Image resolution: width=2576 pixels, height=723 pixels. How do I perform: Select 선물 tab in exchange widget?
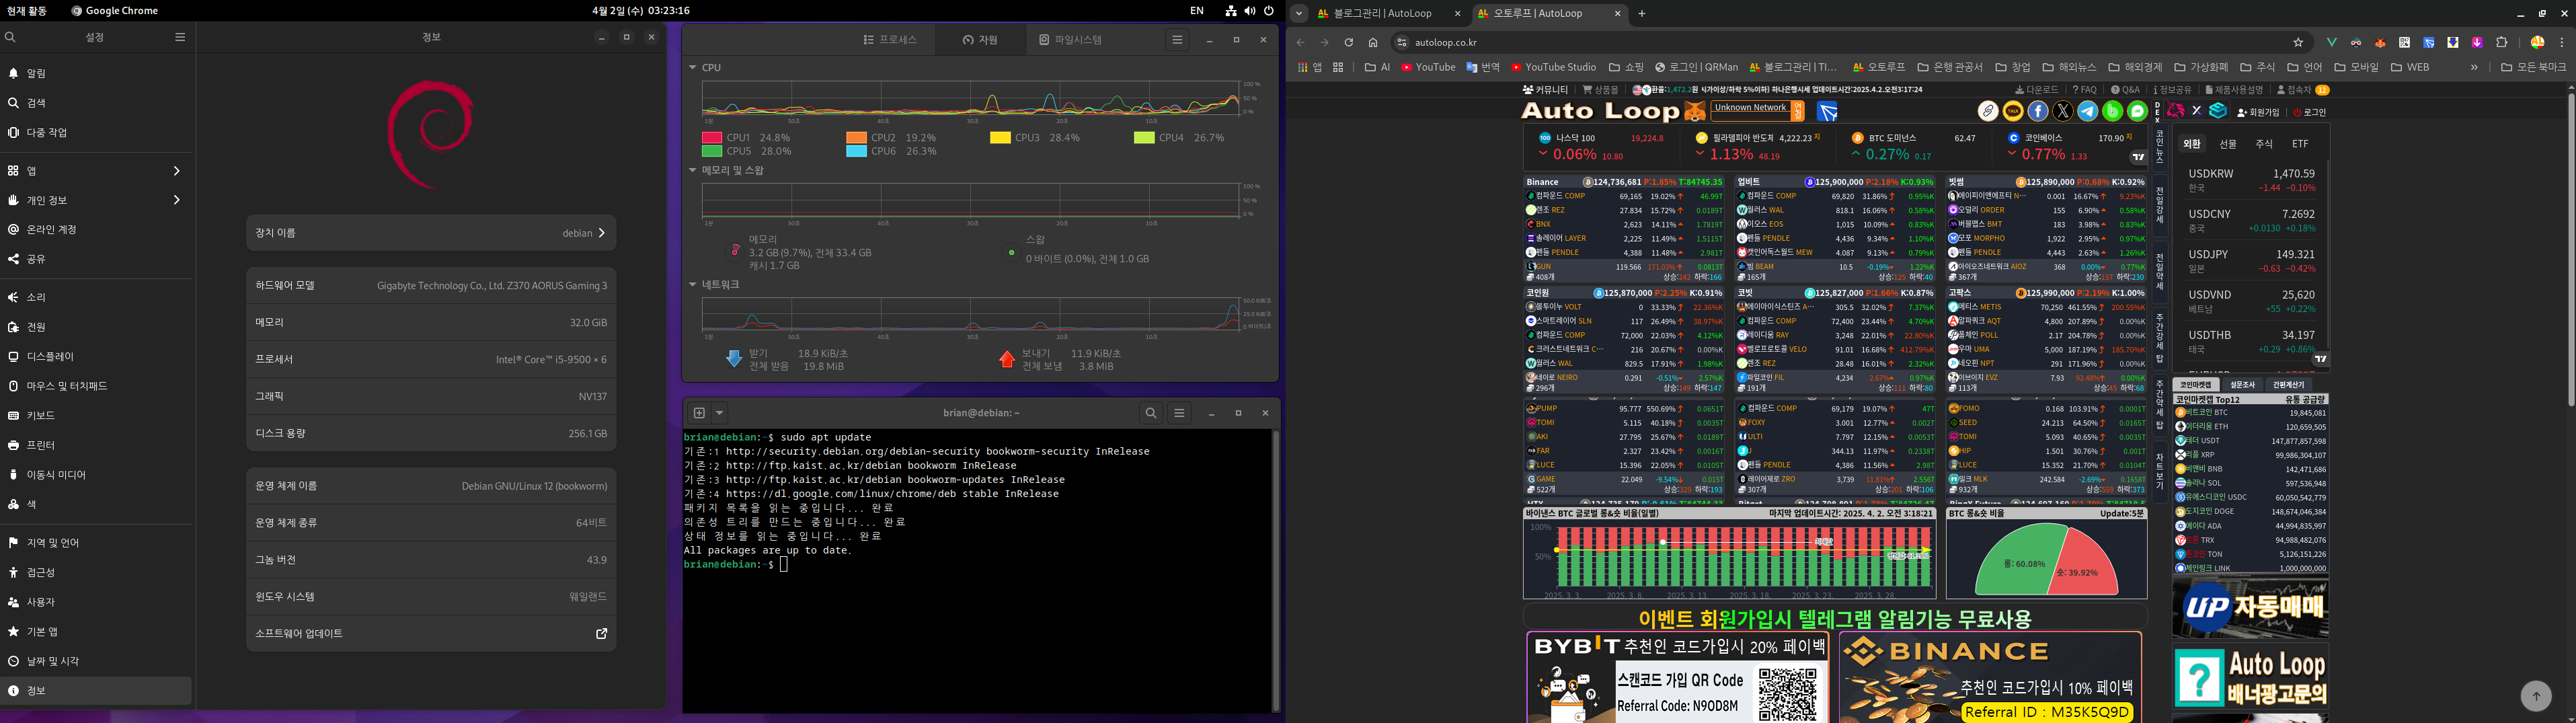(x=2228, y=144)
